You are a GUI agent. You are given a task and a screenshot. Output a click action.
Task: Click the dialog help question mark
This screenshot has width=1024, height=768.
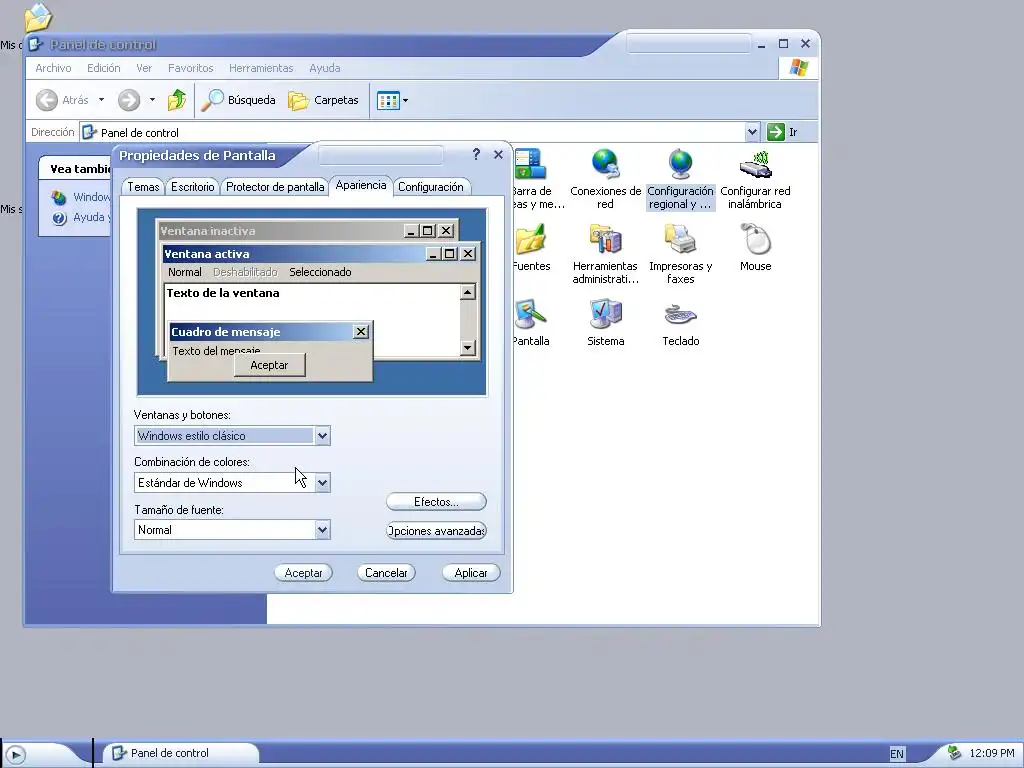[476, 154]
